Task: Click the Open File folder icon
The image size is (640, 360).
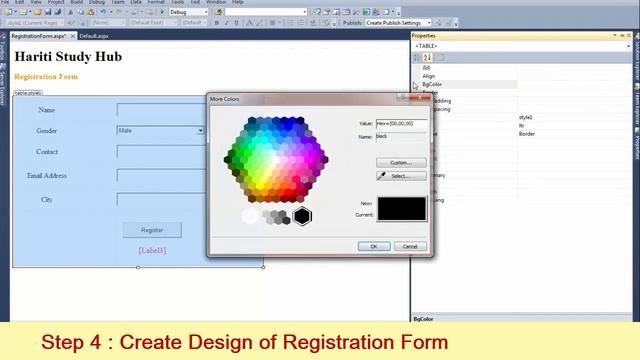Action: point(38,12)
